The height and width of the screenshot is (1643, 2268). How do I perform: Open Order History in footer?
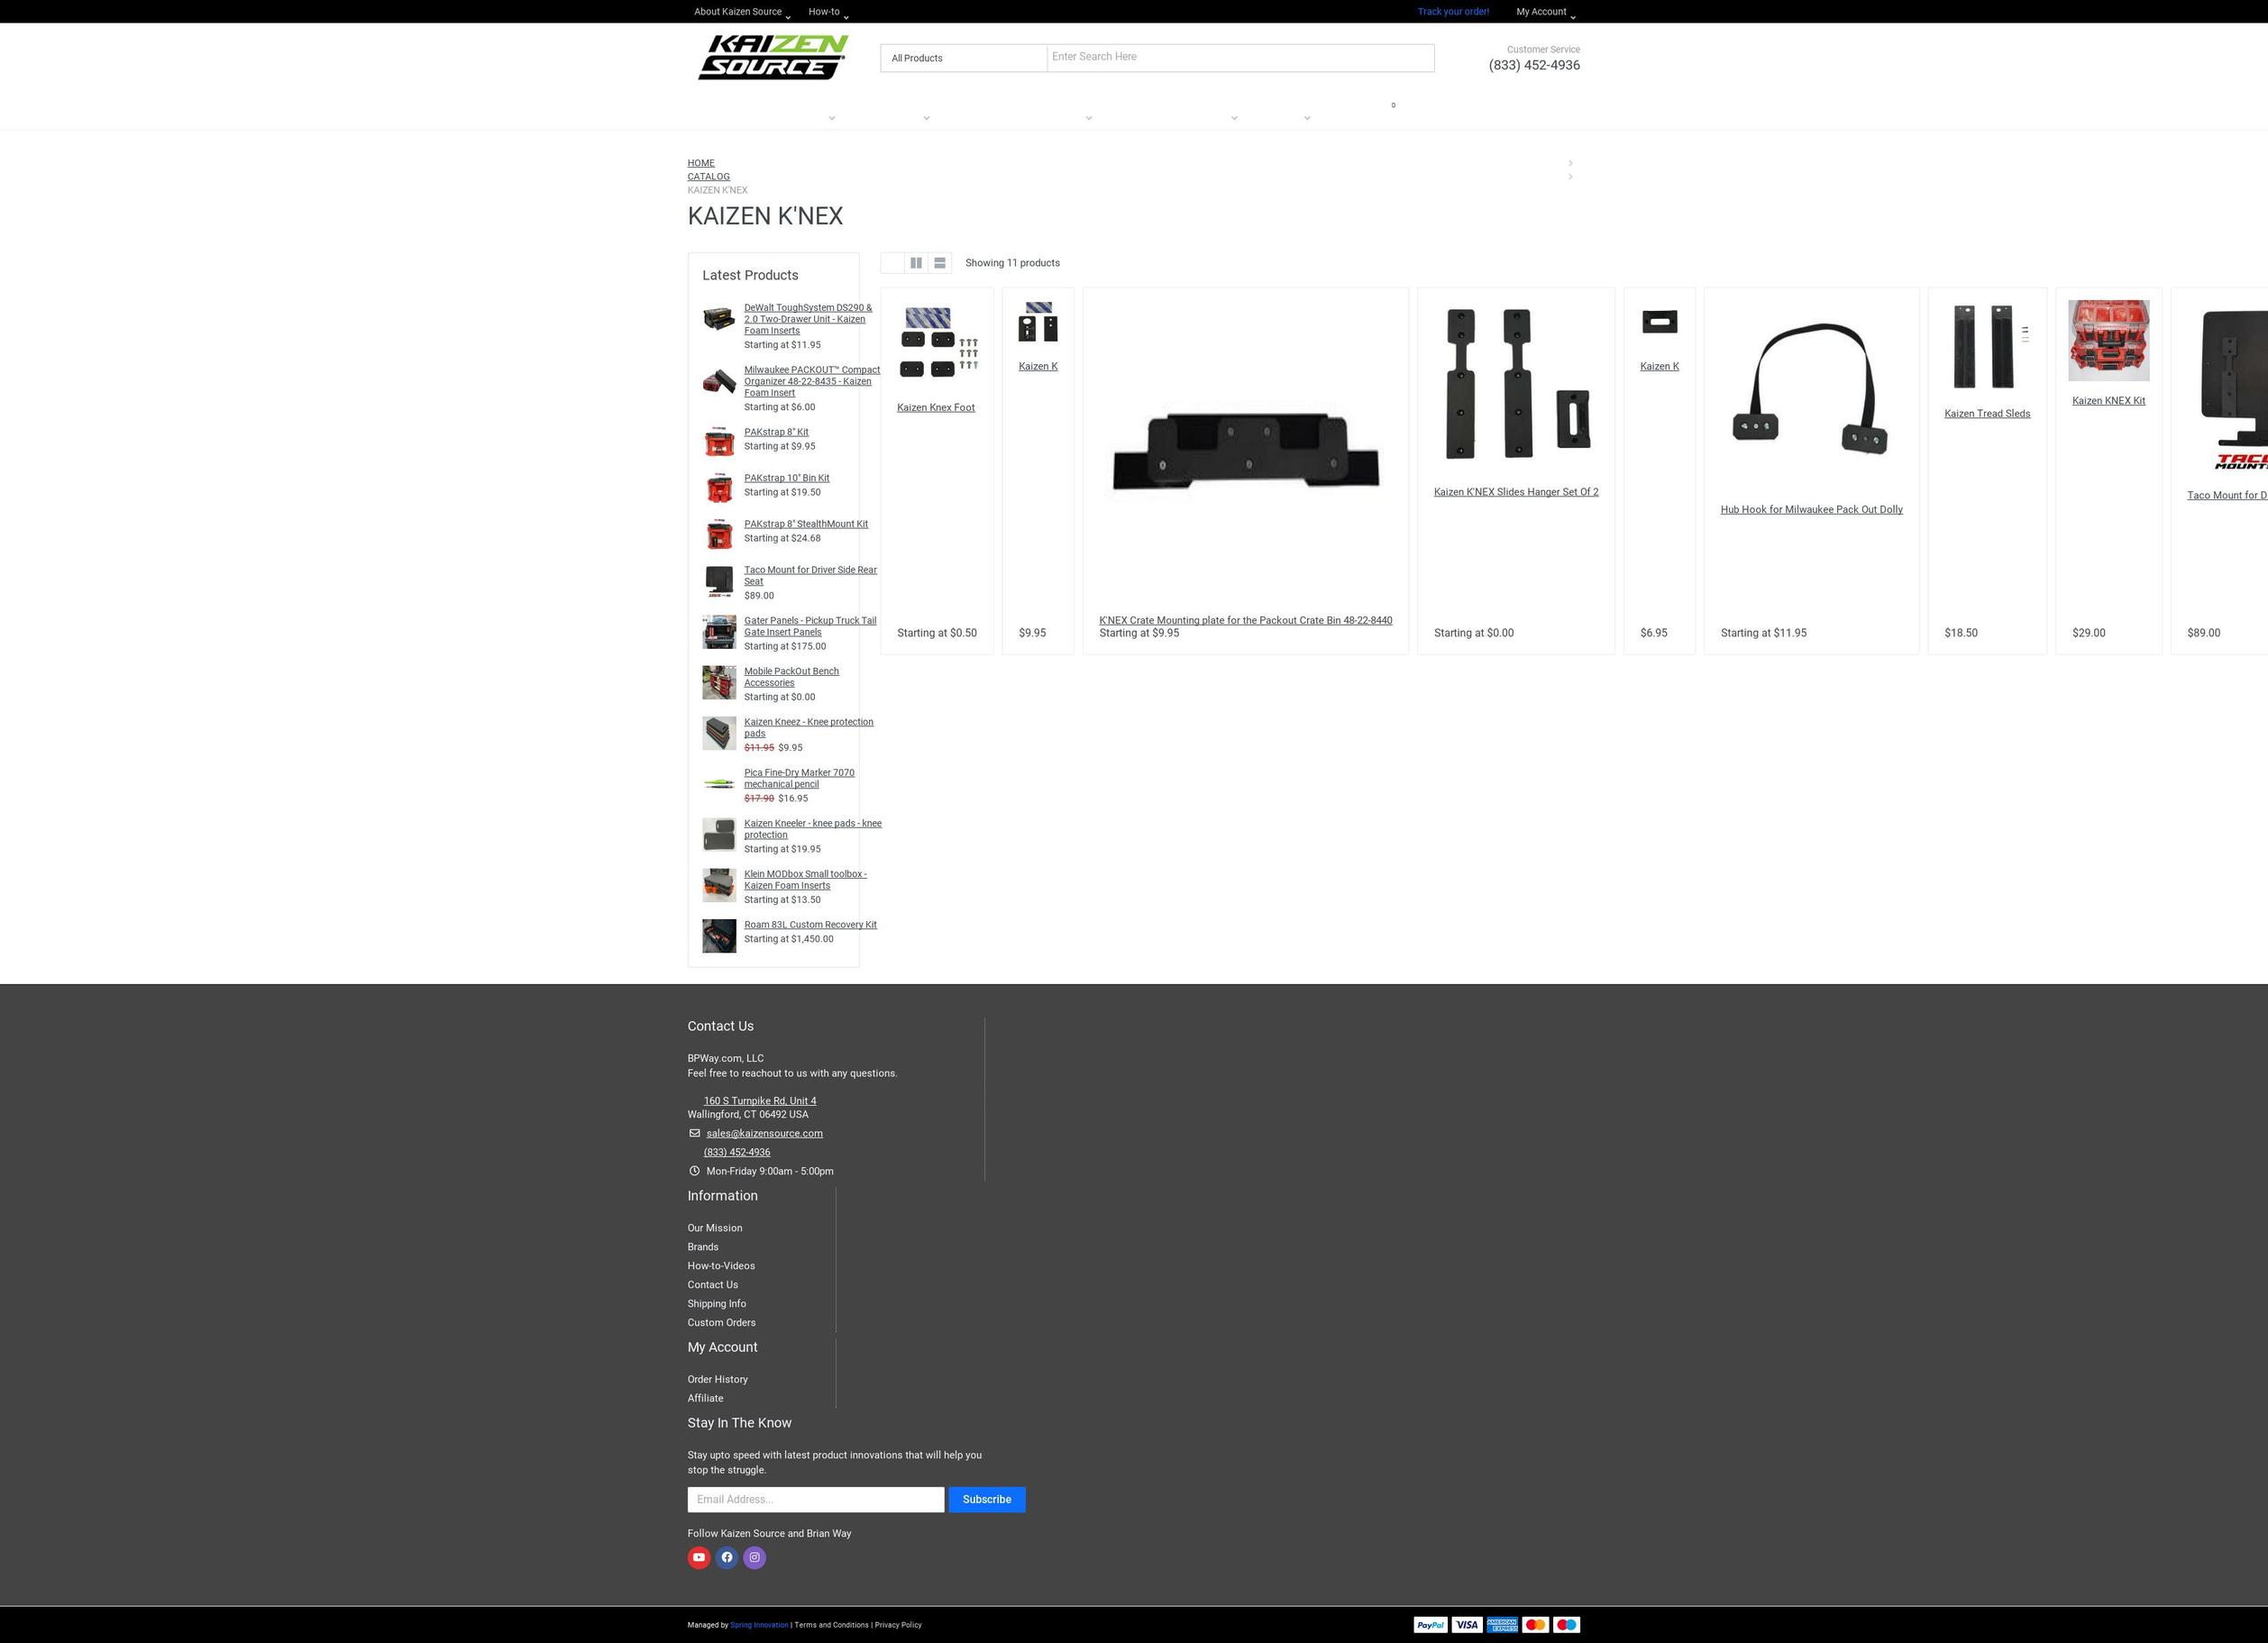pyautogui.click(x=717, y=1379)
